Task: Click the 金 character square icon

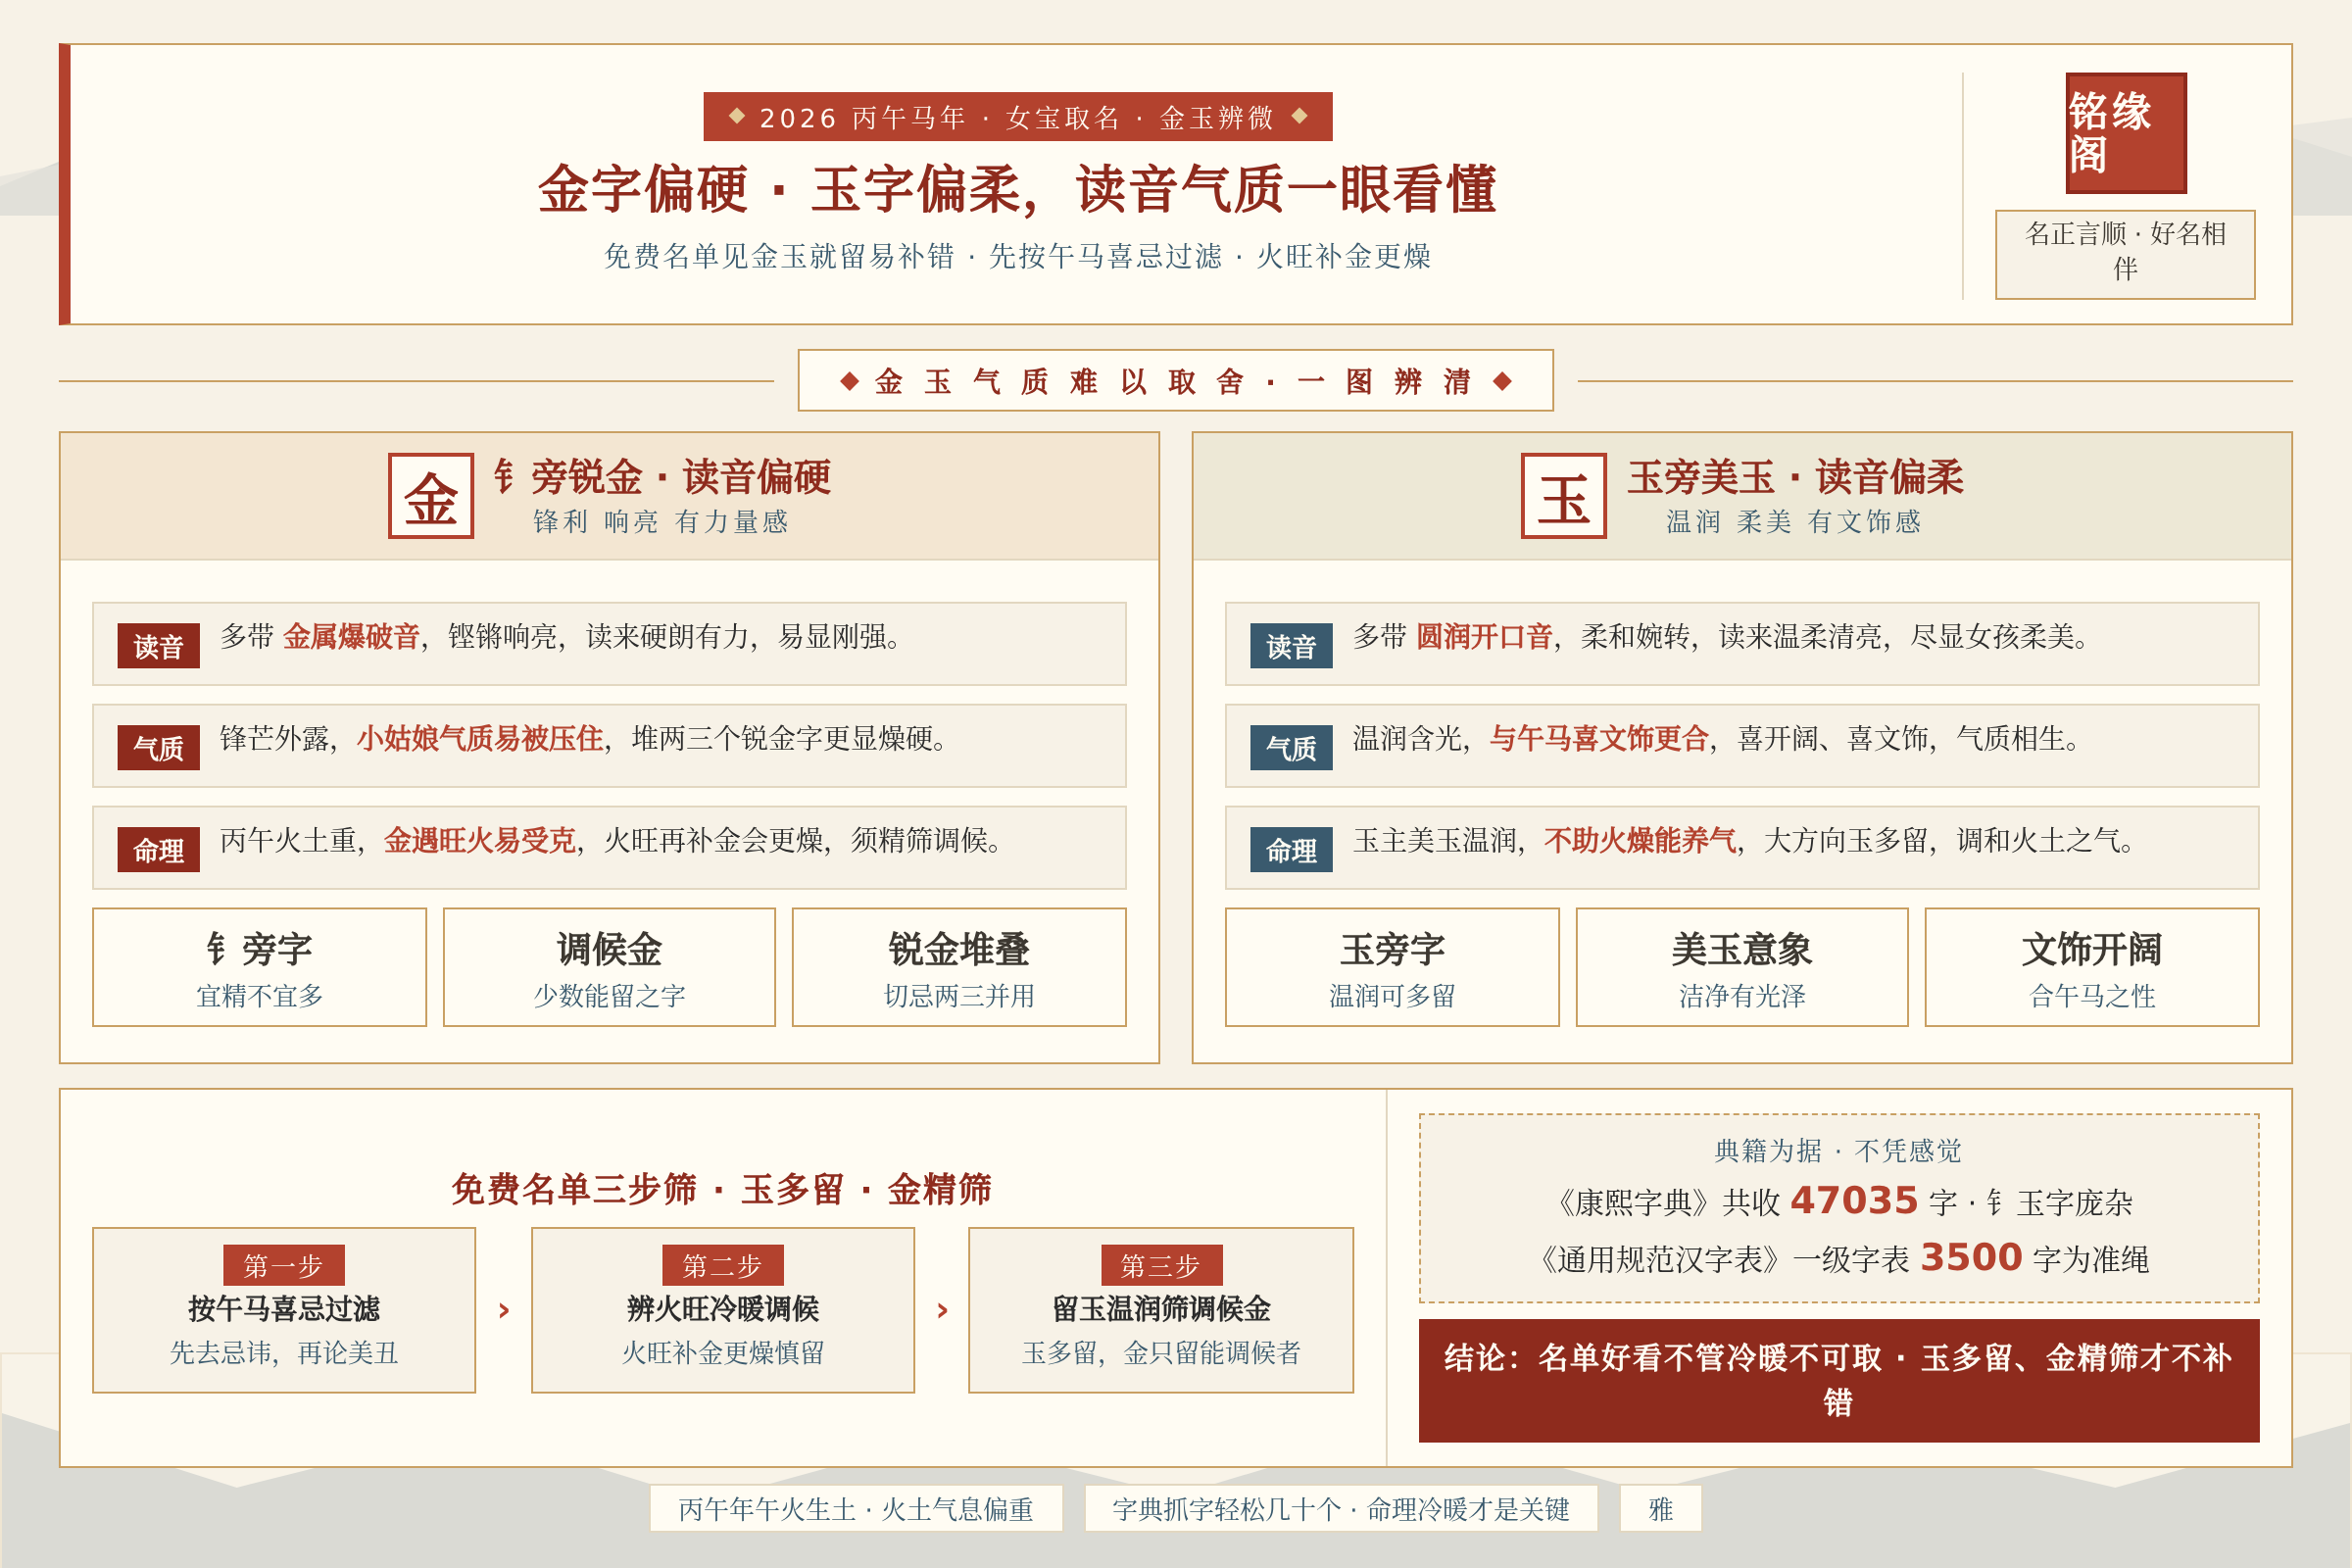Action: pyautogui.click(x=431, y=496)
